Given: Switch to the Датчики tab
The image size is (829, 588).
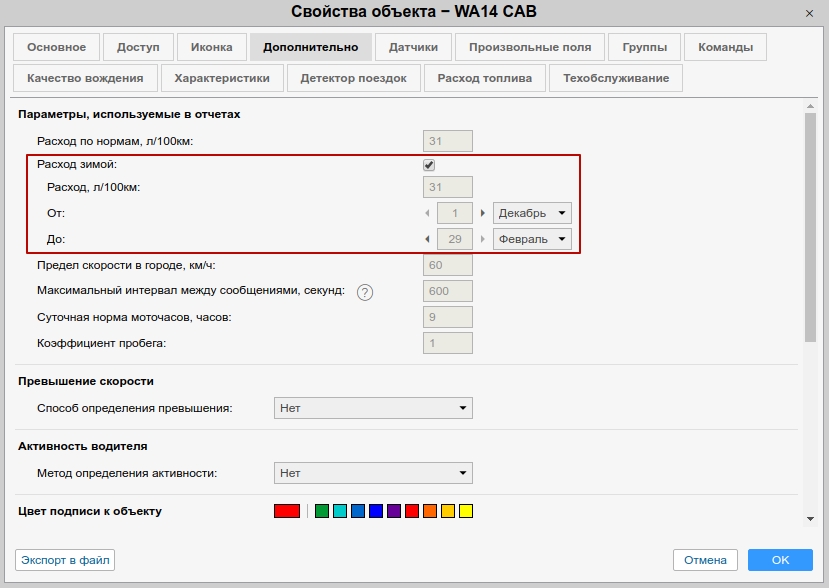Looking at the screenshot, I should (413, 47).
